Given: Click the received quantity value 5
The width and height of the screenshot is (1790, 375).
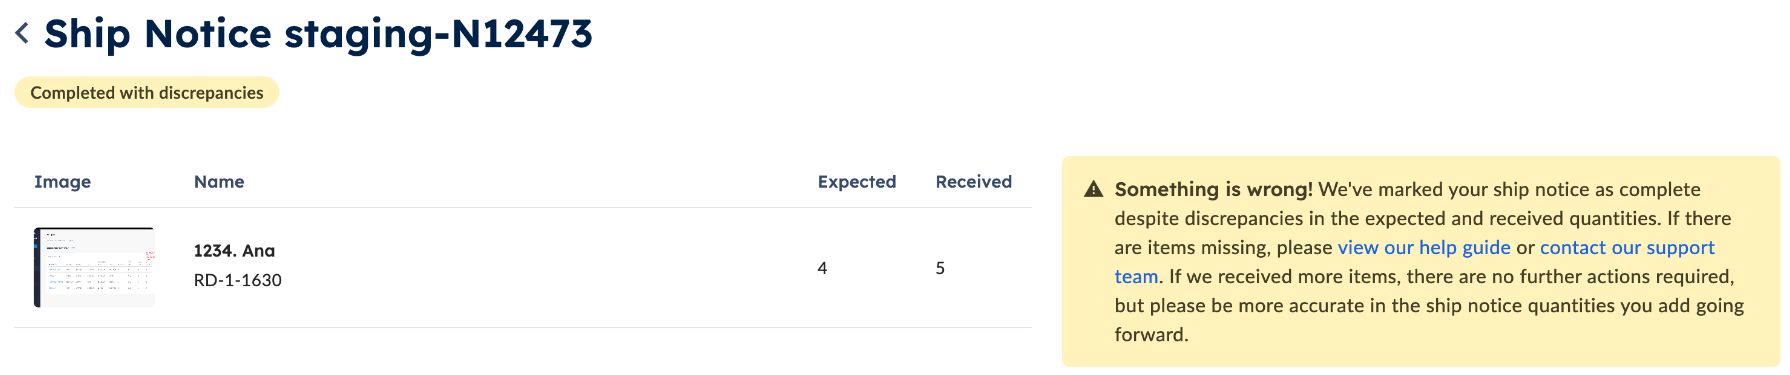Looking at the screenshot, I should point(940,268).
